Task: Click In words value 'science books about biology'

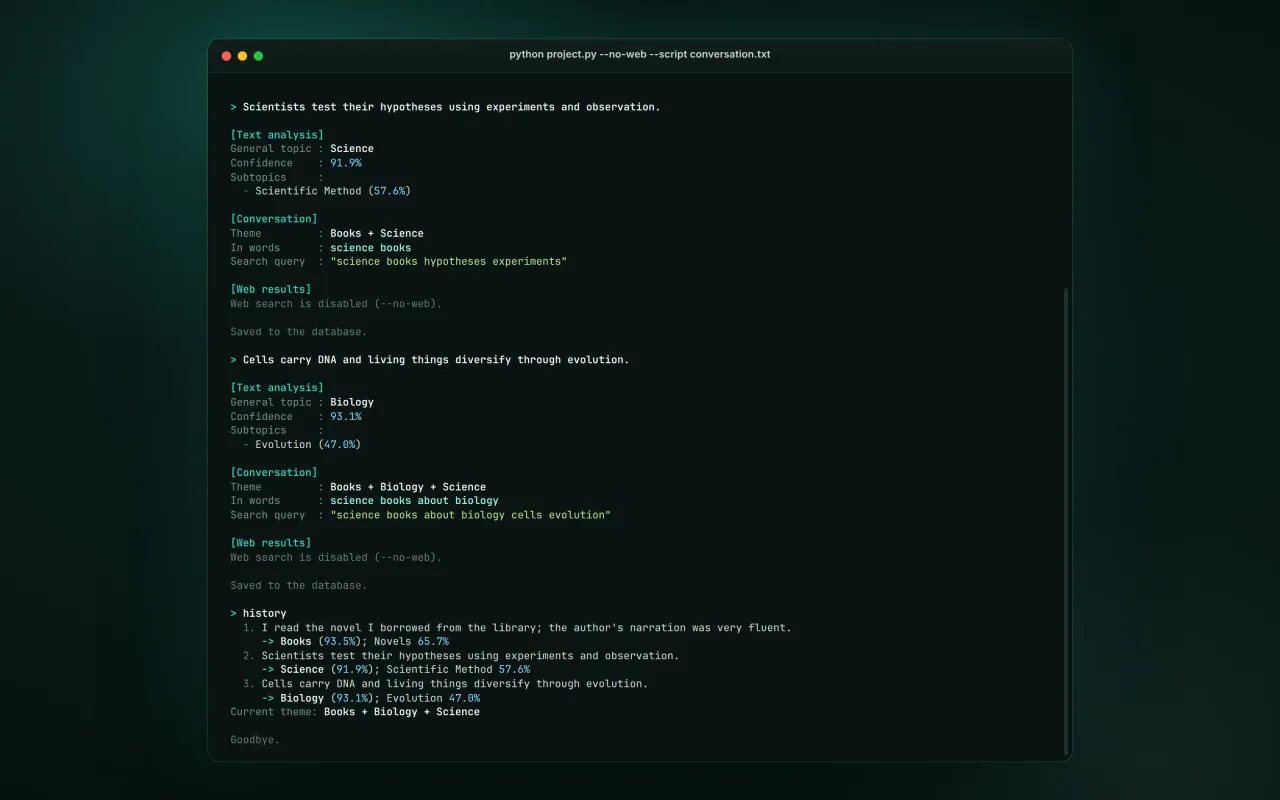Action: 414,501
